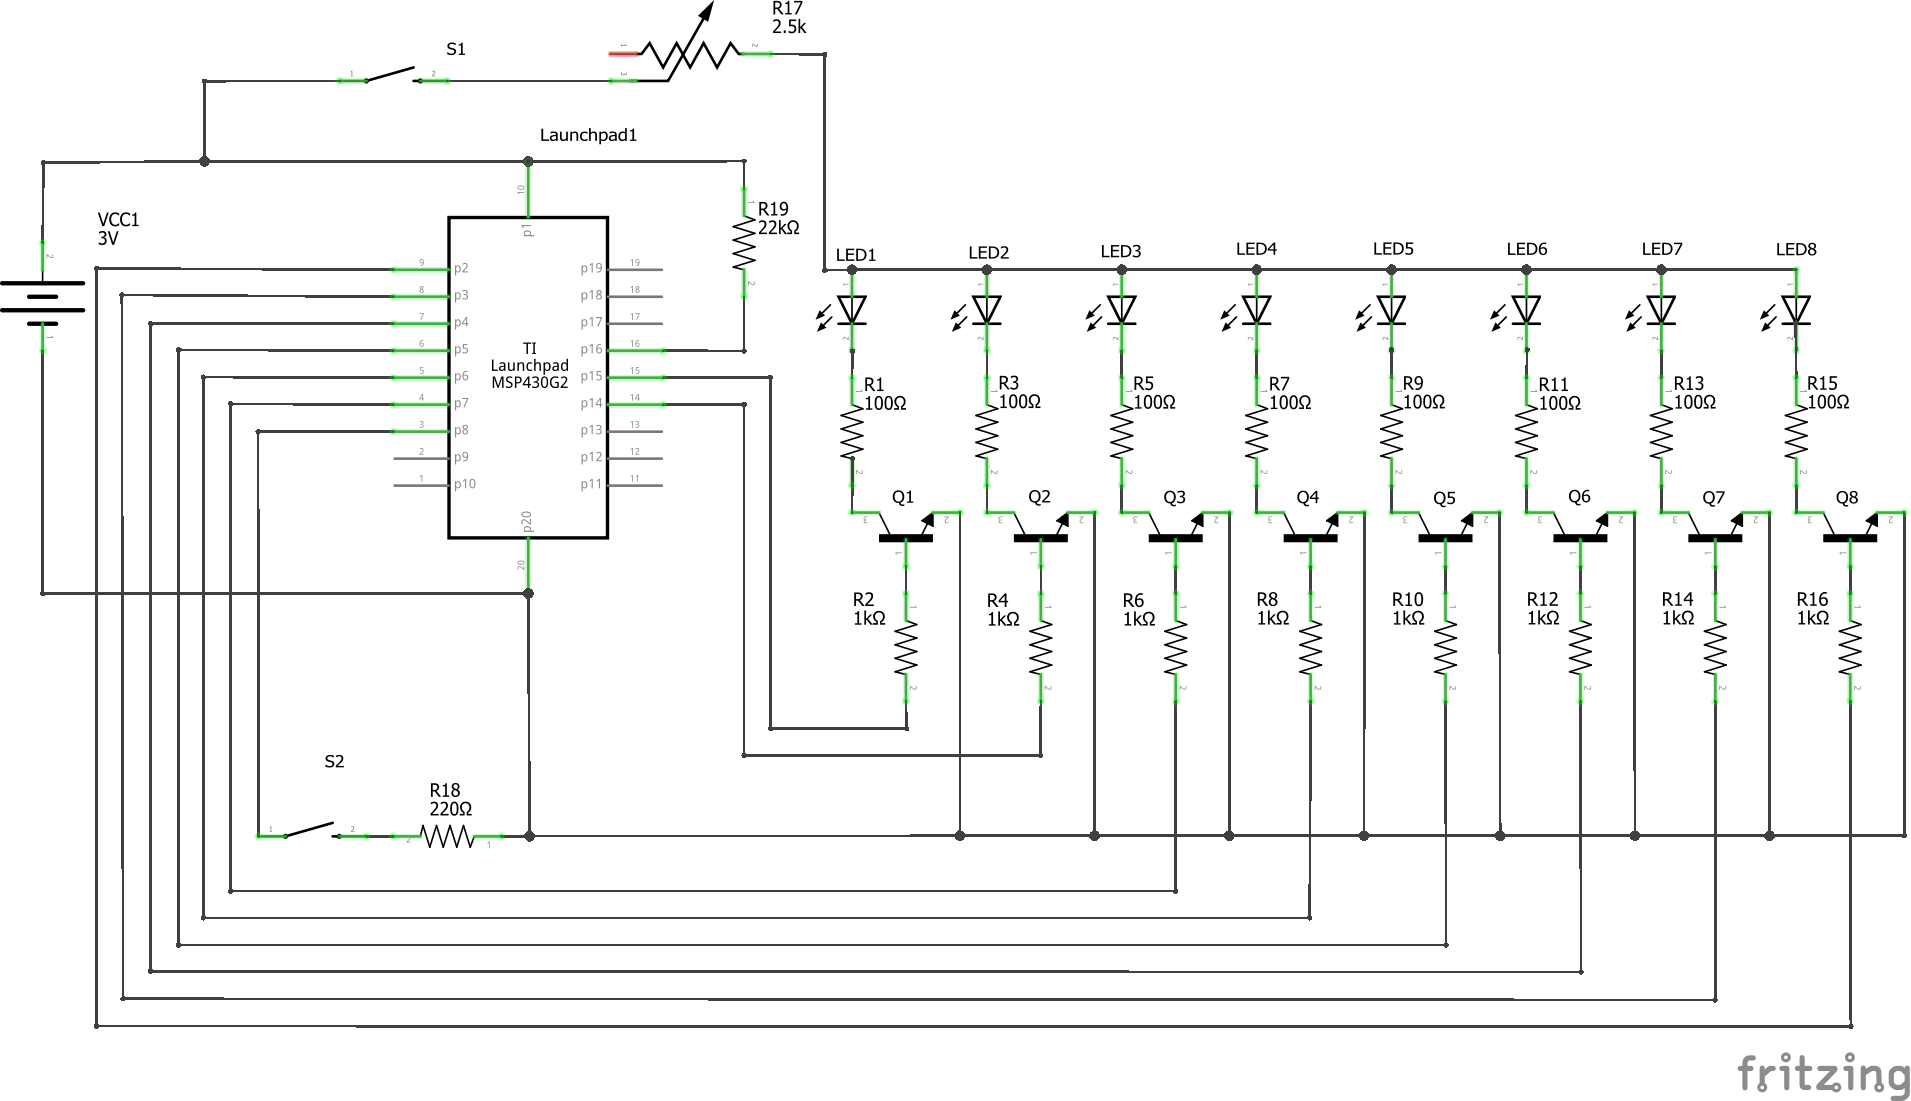Click the p2 pin on the Launchpad
Viewport: 1911px width, 1101px height.
420,269
